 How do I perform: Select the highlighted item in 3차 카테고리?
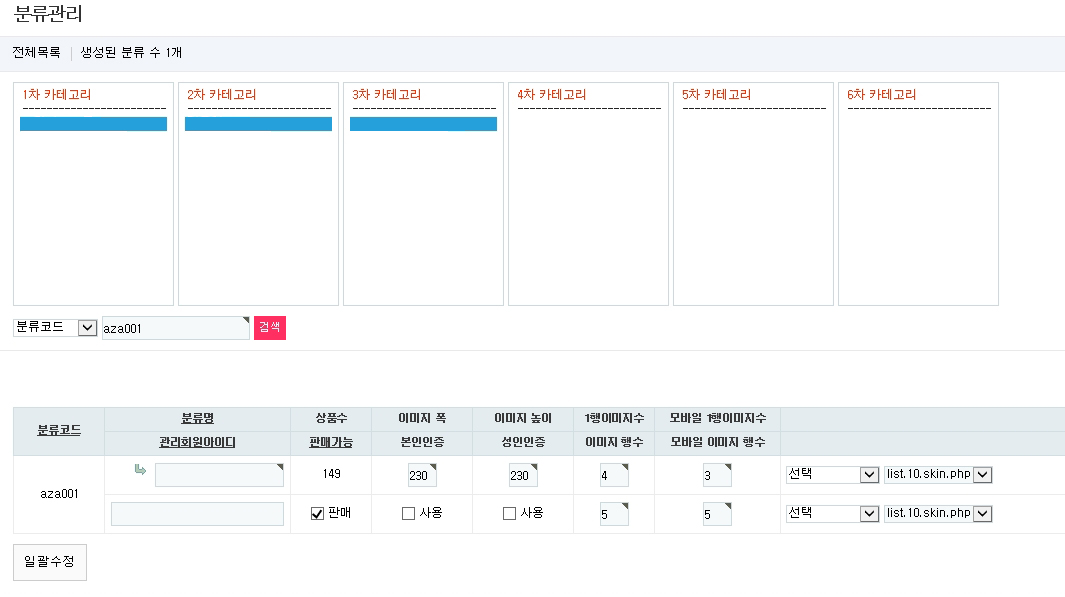(x=423, y=124)
